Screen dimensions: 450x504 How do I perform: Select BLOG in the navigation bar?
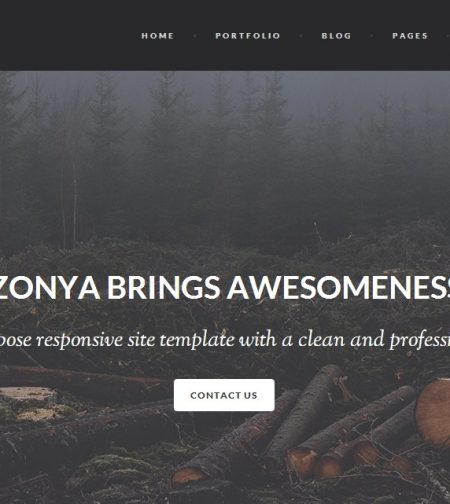[336, 36]
